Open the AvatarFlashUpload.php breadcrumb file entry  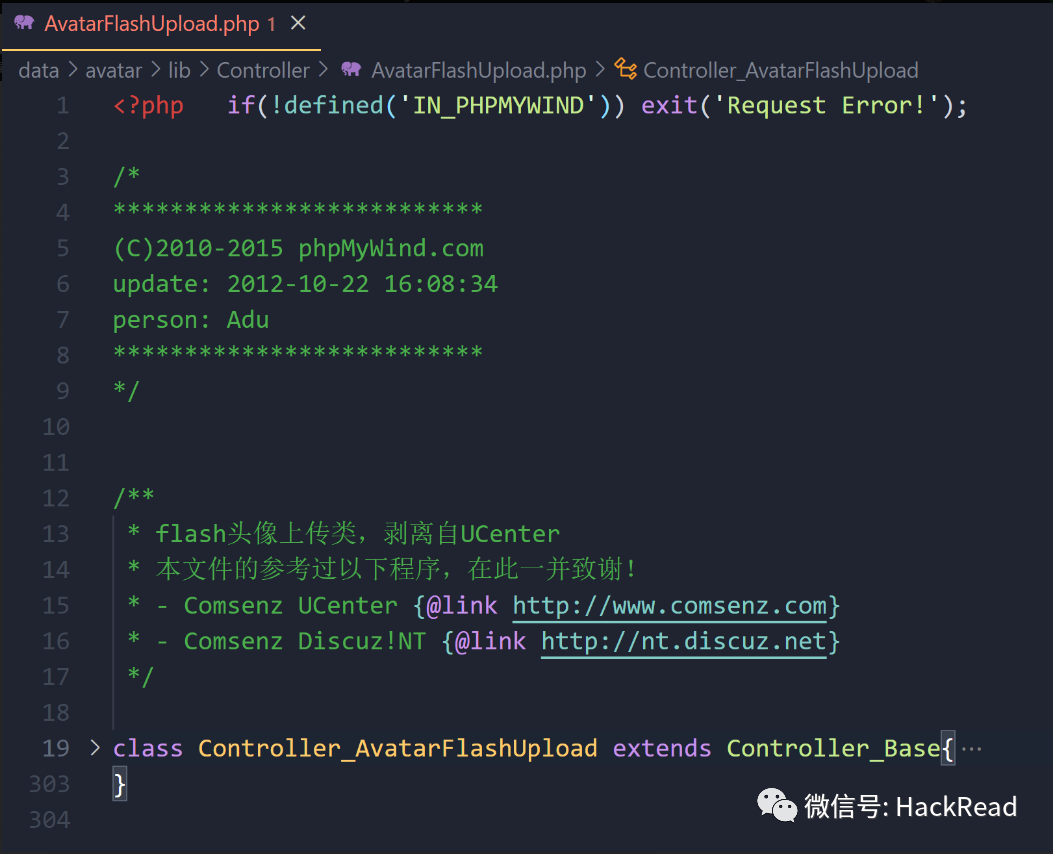tap(479, 70)
